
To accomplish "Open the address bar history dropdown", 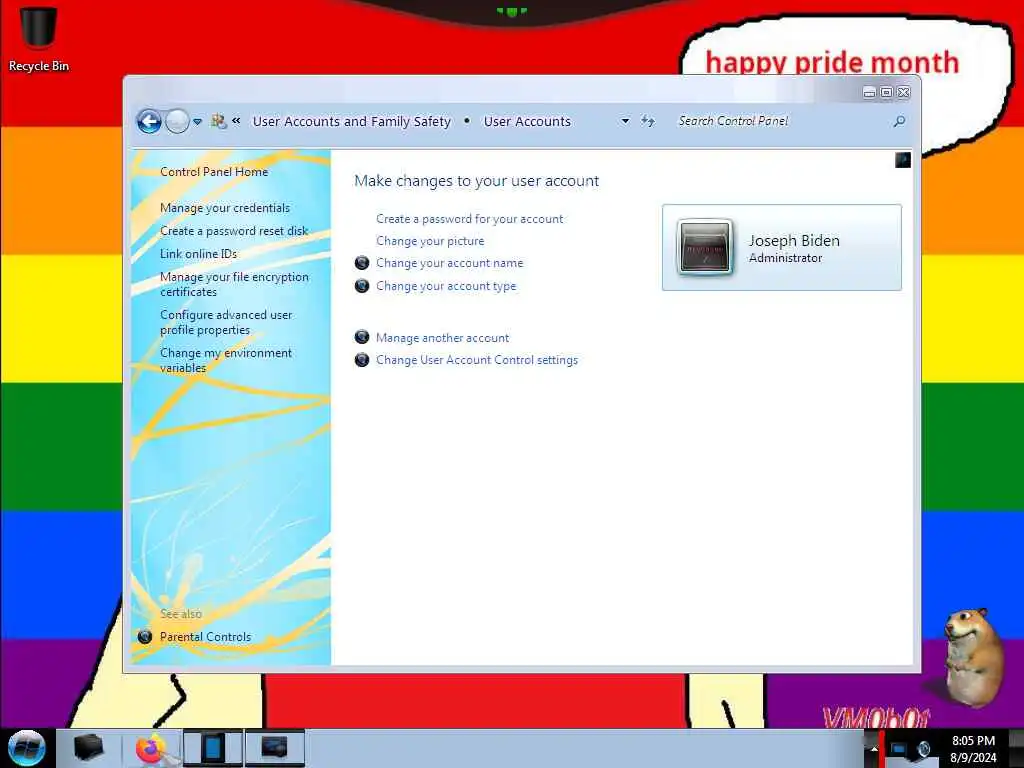I will [x=625, y=121].
